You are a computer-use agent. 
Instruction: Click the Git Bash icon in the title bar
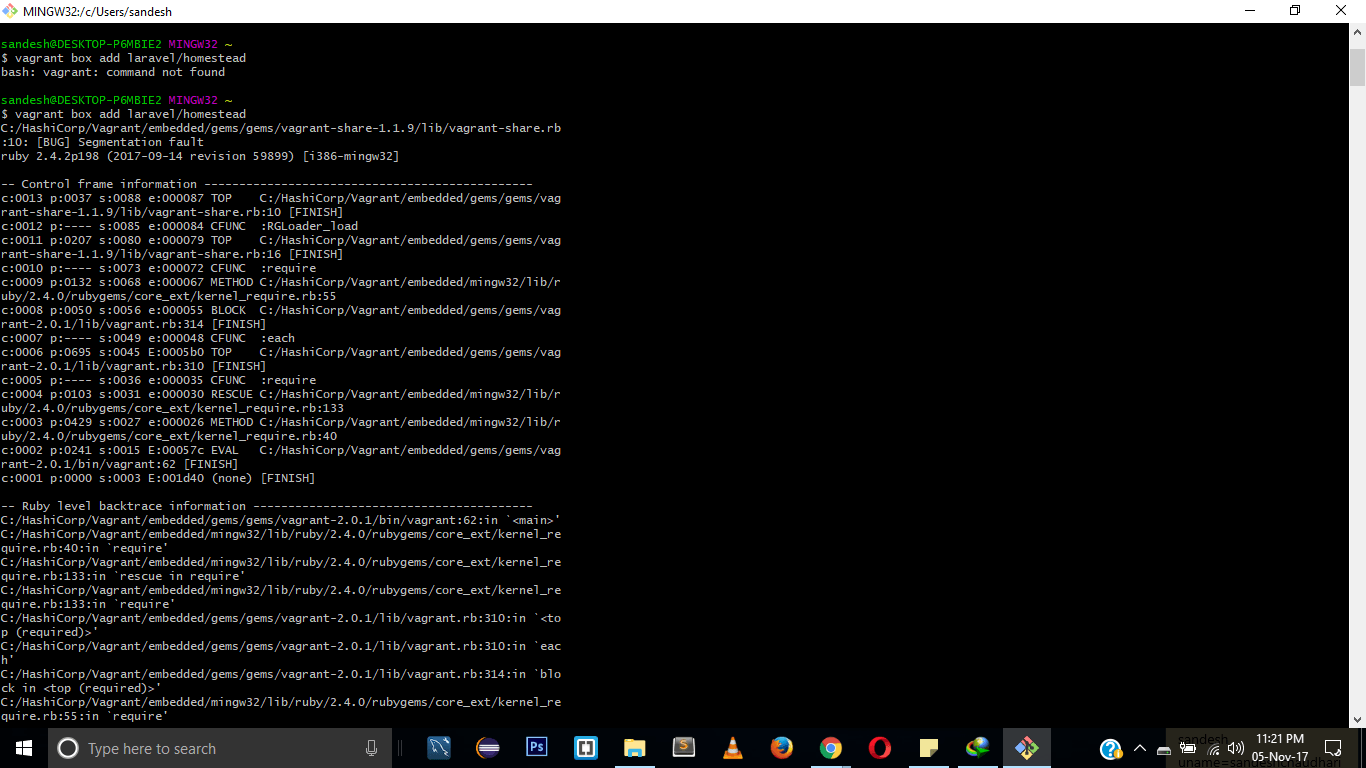pyautogui.click(x=10, y=11)
